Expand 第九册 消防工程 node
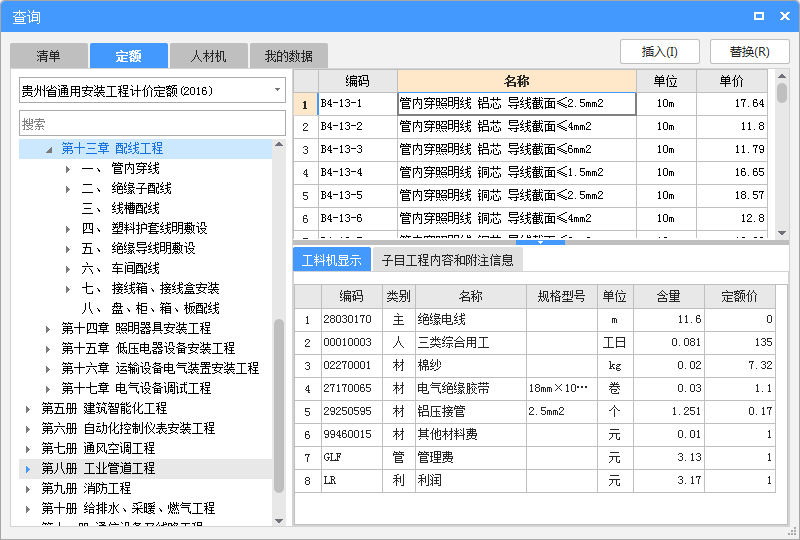 (x=28, y=489)
